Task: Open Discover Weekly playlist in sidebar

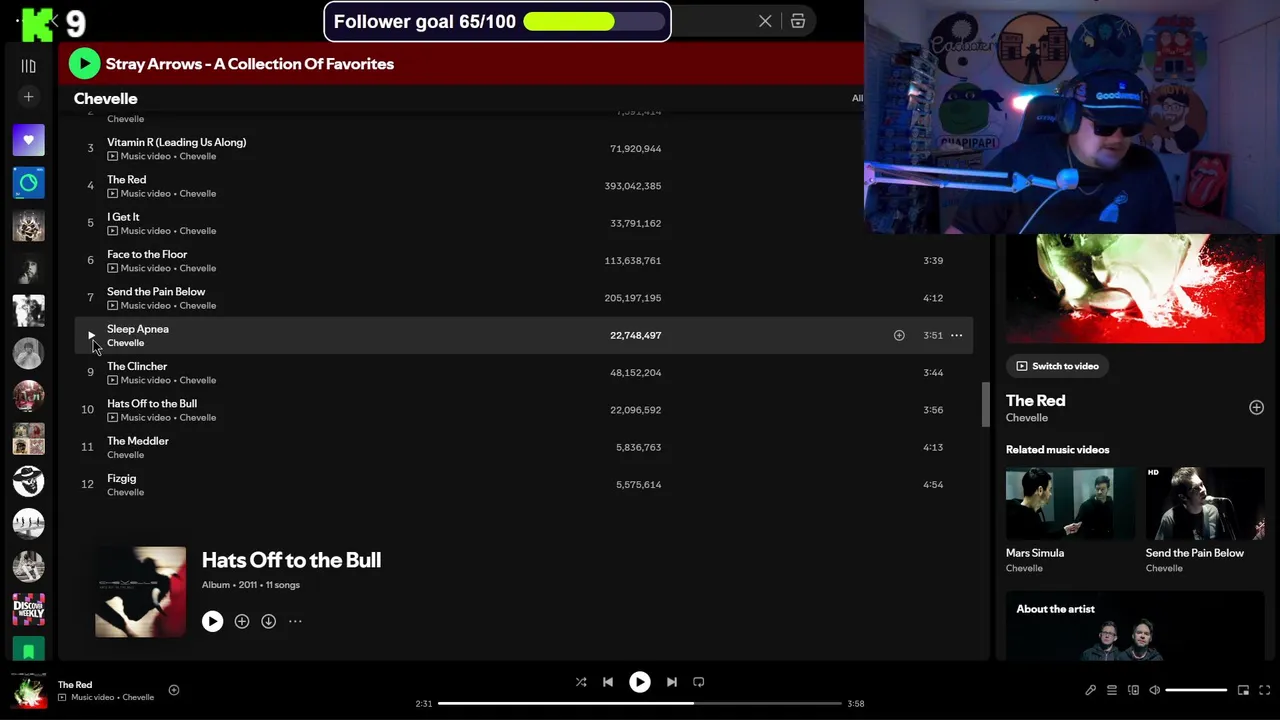Action: [28, 609]
